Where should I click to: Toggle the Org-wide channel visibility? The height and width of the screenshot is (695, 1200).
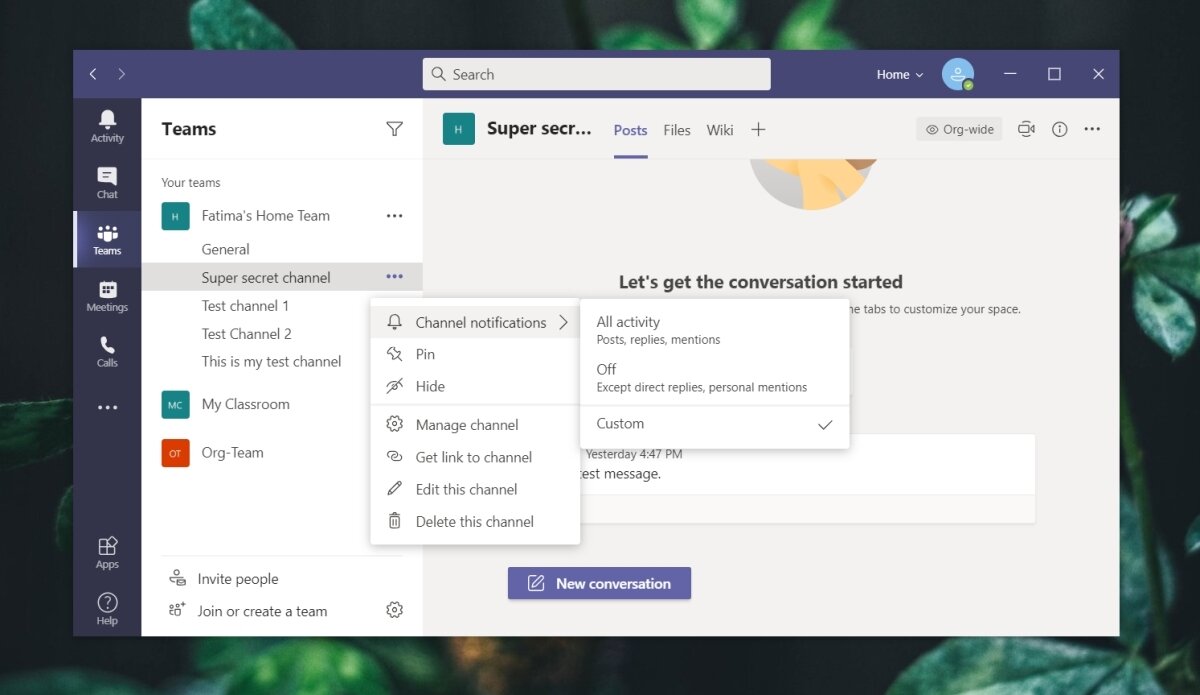click(958, 128)
